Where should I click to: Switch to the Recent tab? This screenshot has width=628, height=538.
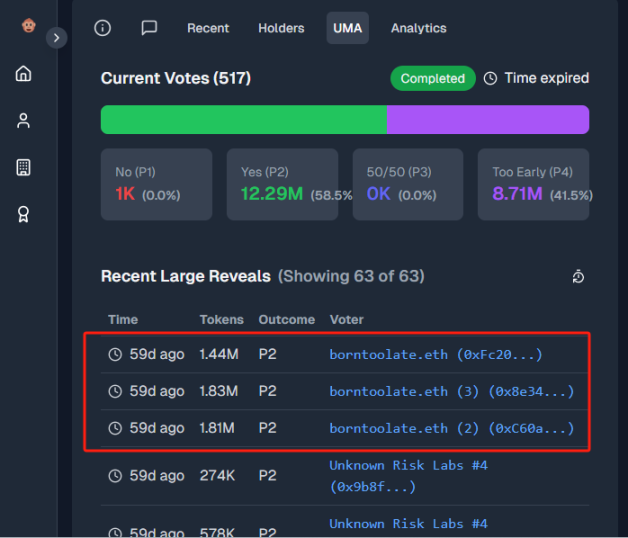pos(208,28)
